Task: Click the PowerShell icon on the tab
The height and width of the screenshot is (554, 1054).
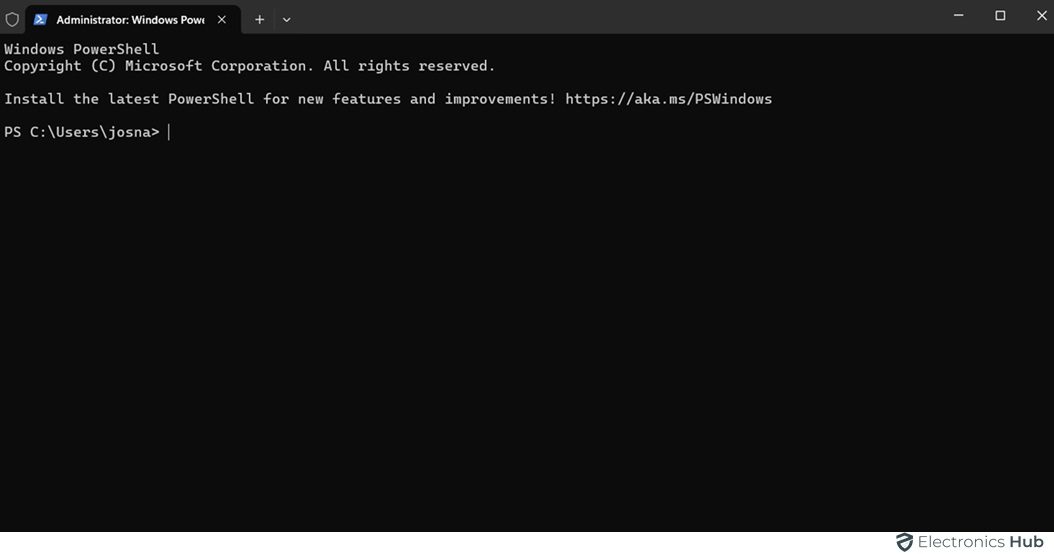Action: point(41,19)
